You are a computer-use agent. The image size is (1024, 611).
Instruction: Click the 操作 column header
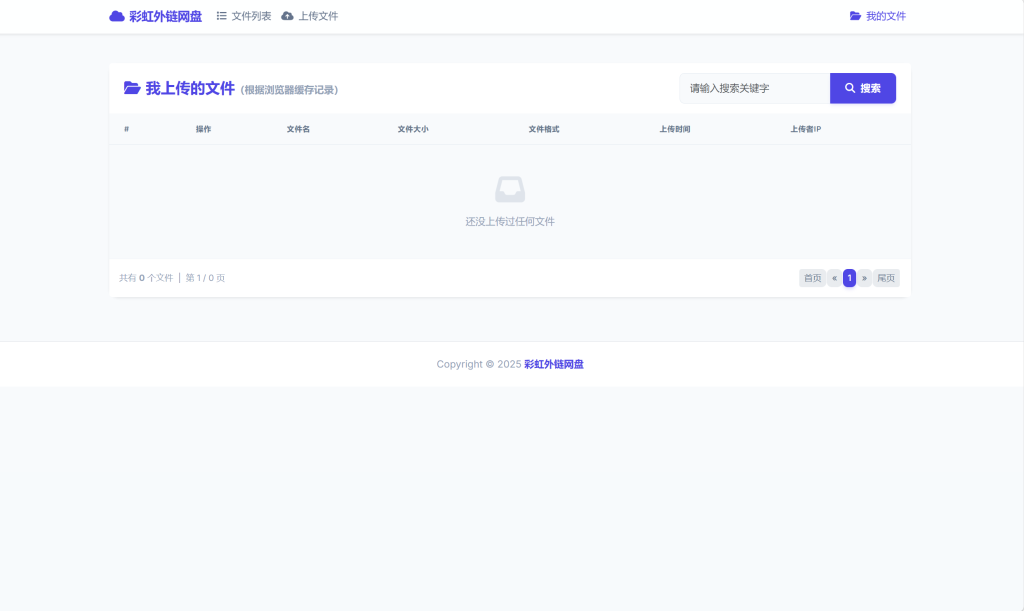[203, 130]
